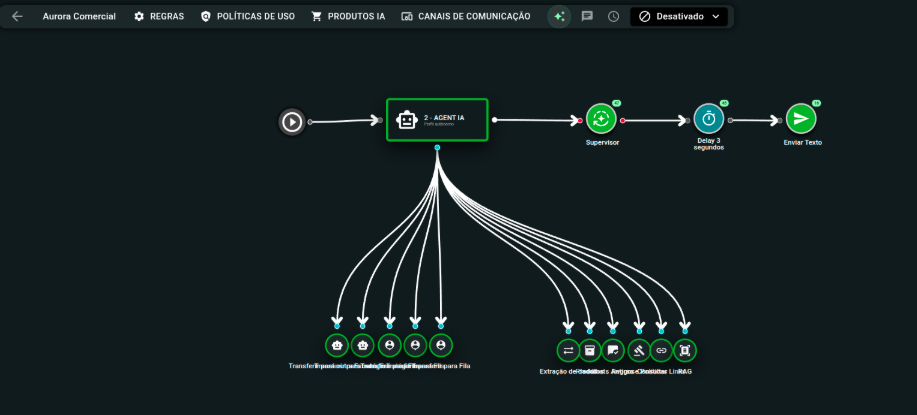This screenshot has width=917, height=415.
Task: Go to PRODUTOS IA section
Action: click(348, 17)
